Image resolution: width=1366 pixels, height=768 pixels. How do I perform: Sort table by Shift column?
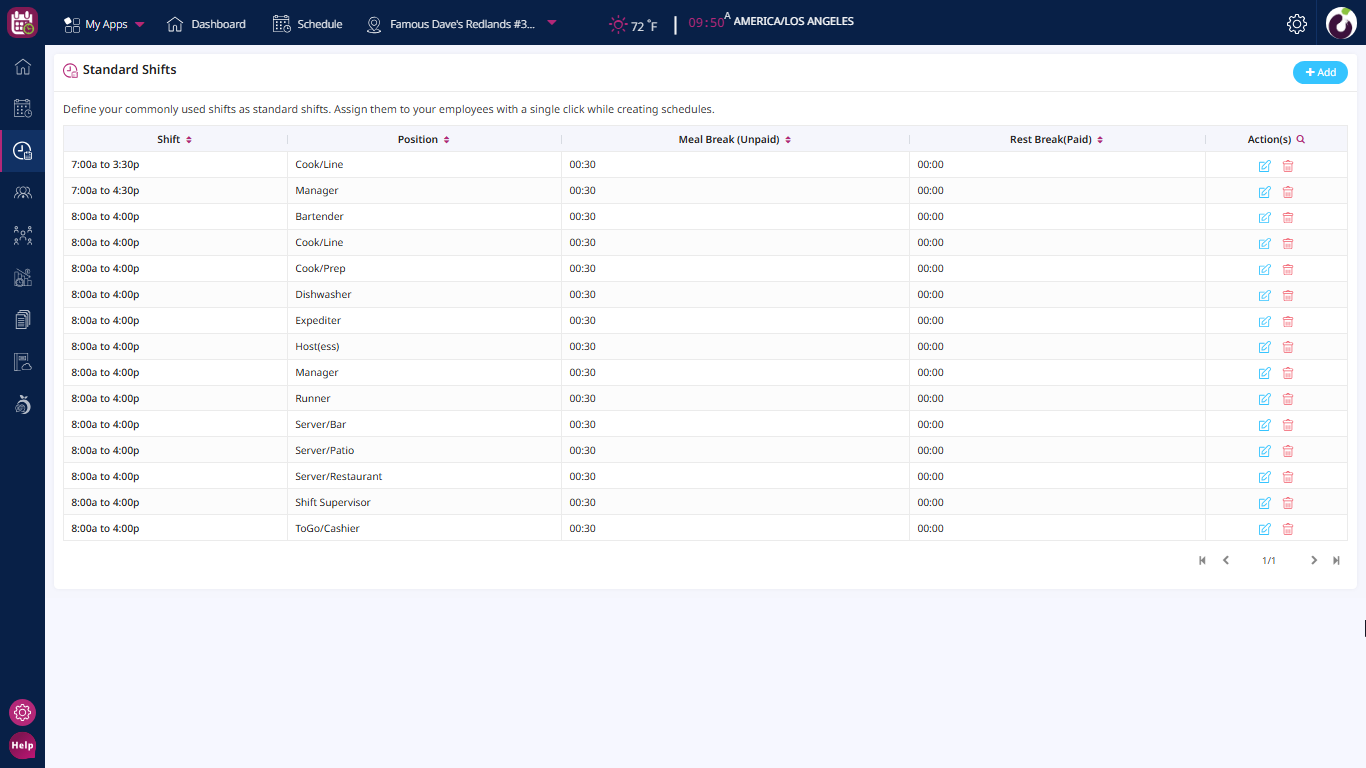(x=188, y=140)
